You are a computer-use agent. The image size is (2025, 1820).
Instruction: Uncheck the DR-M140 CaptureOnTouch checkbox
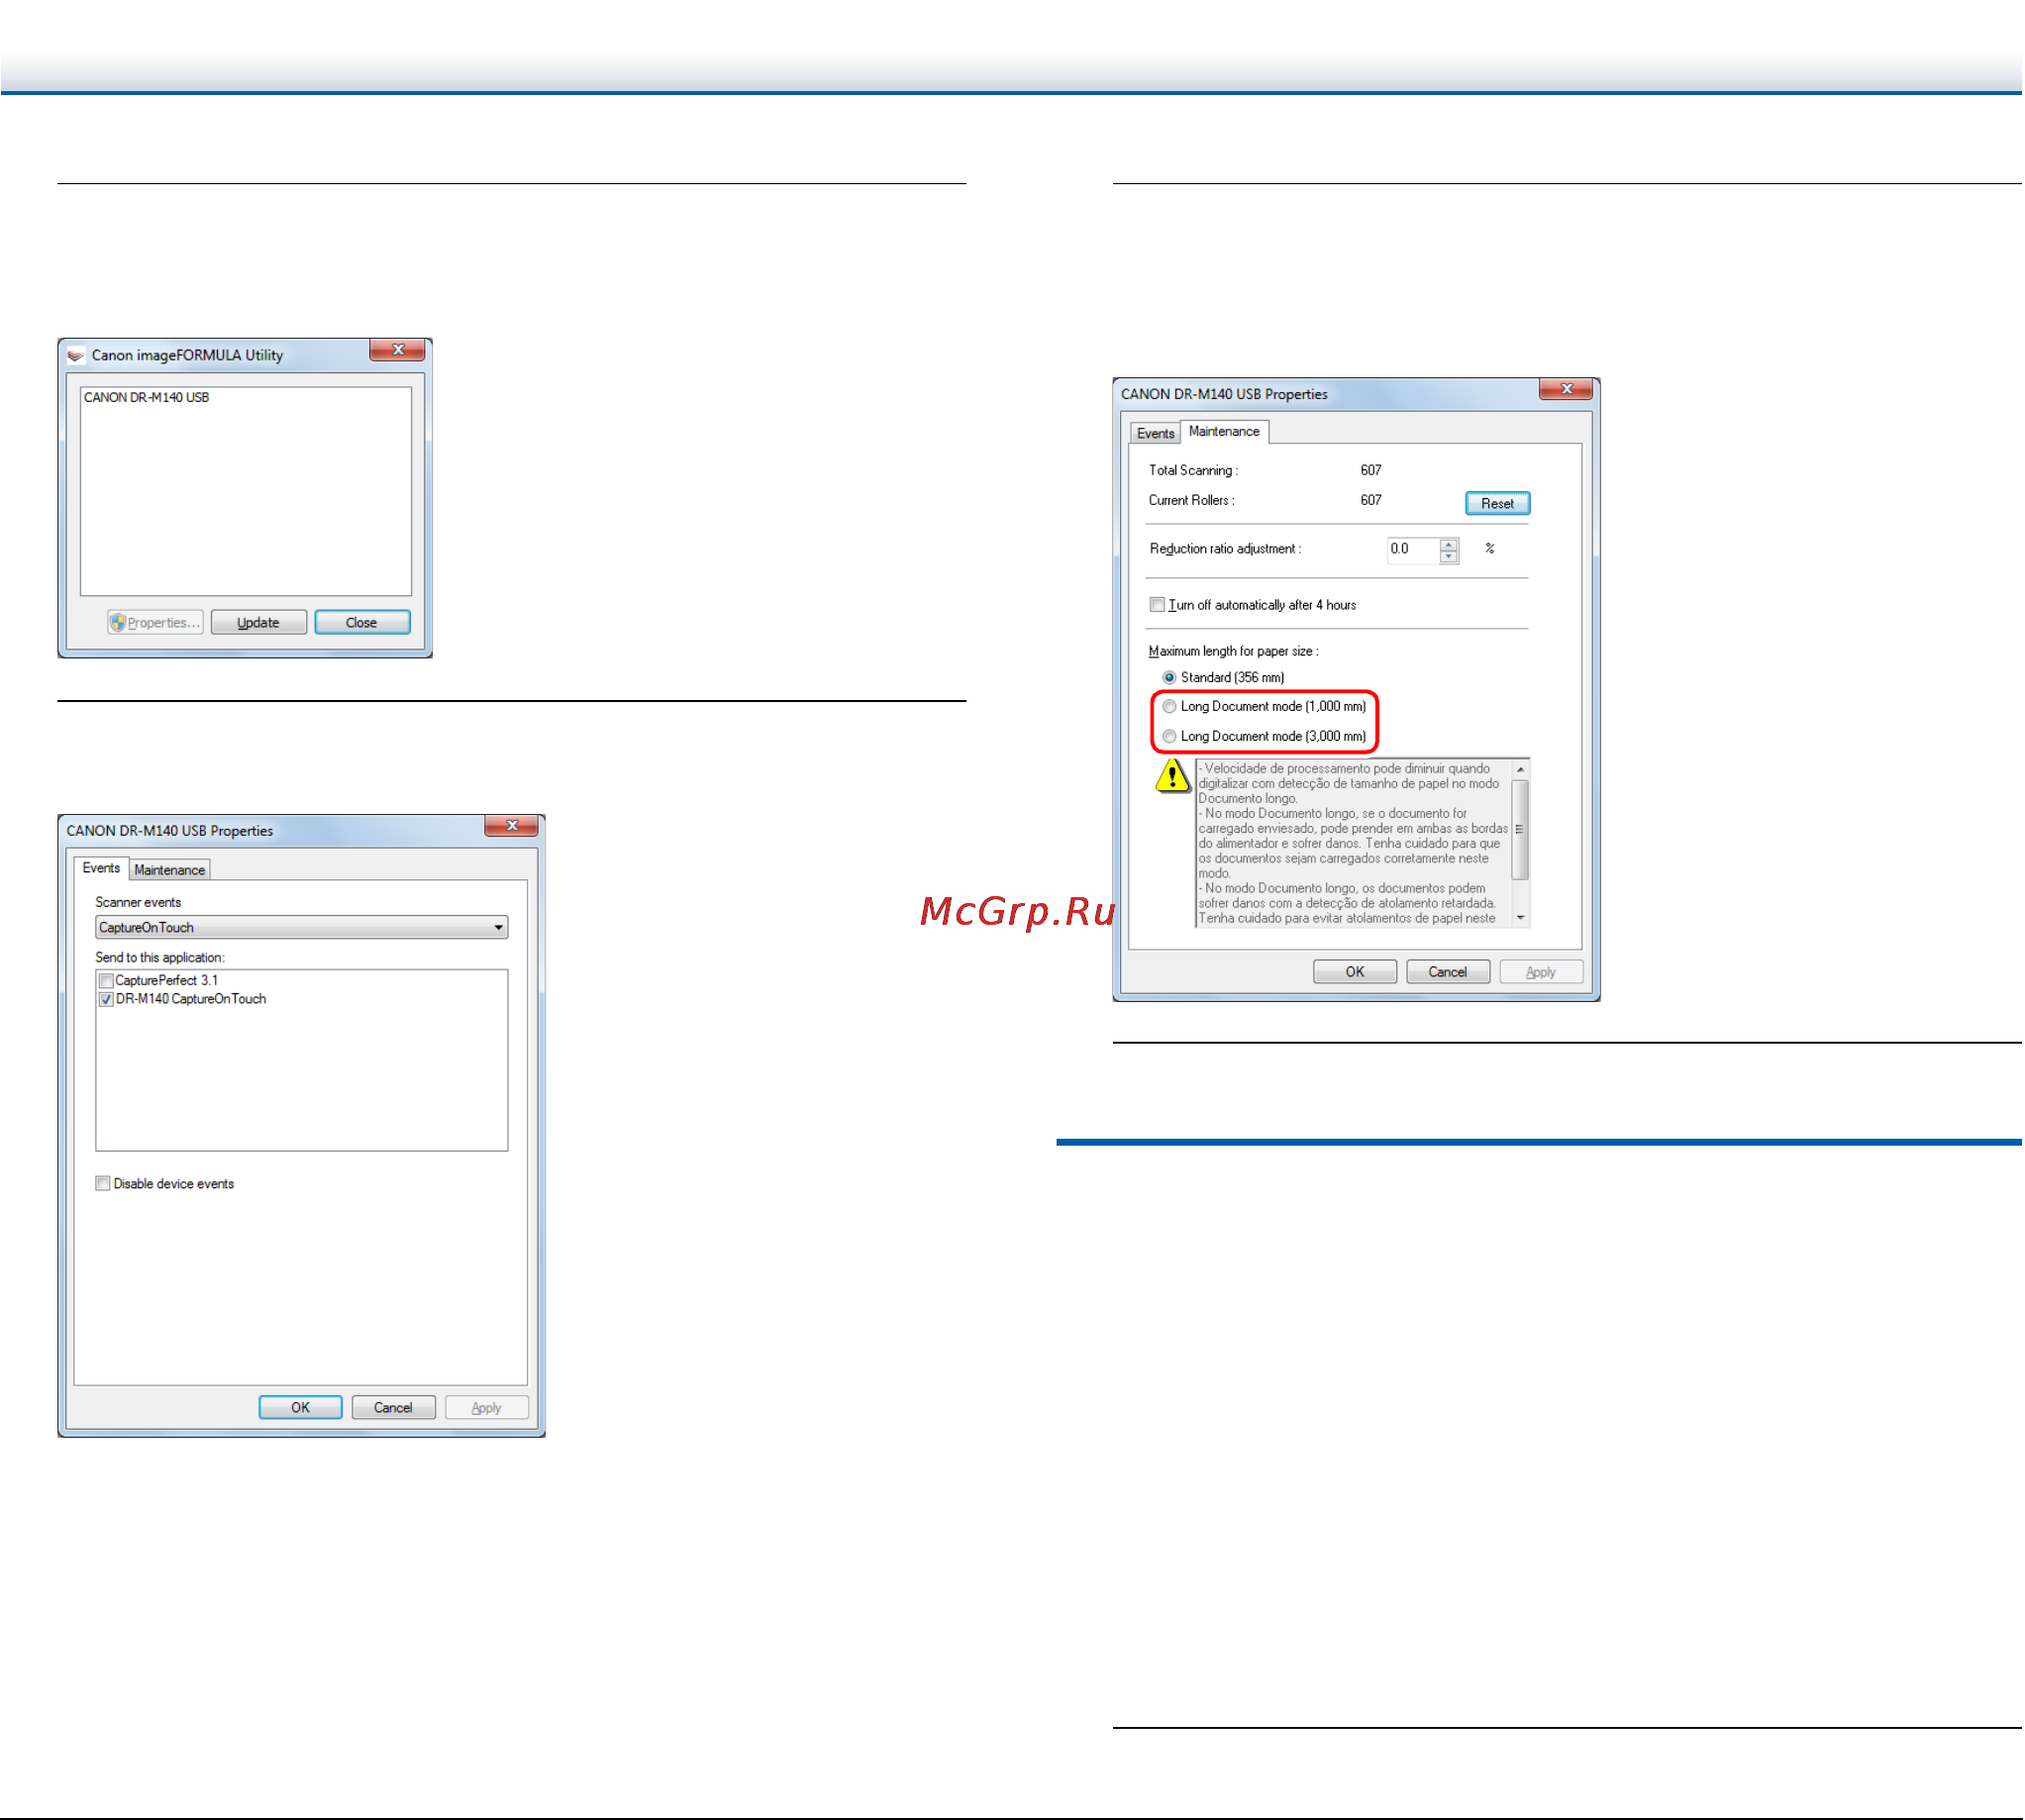[106, 1000]
